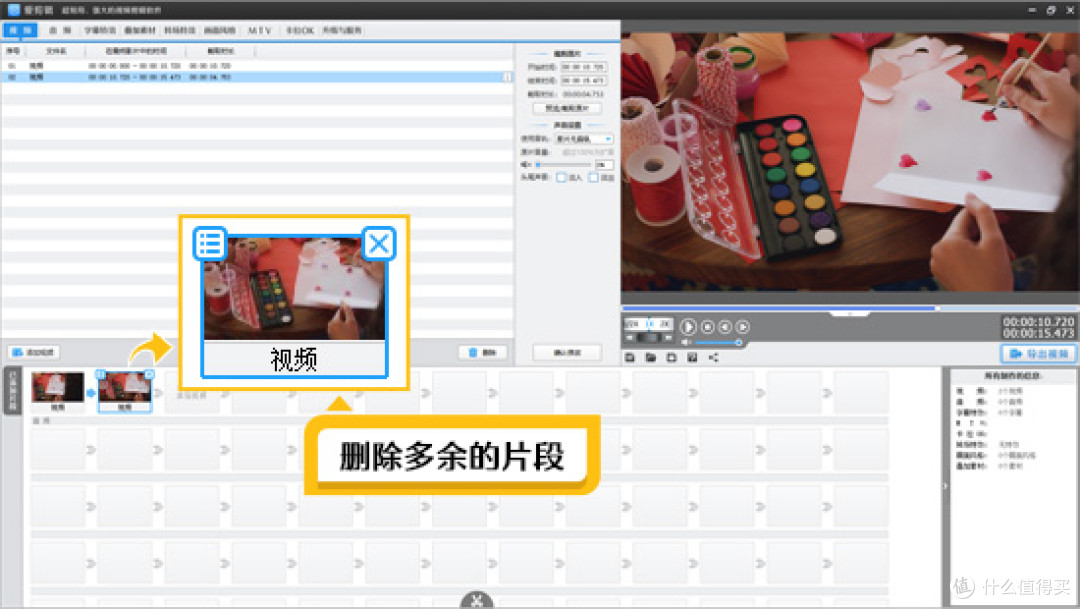Collapse the info panel with side arrow
1080x609 pixels.
[x=945, y=486]
